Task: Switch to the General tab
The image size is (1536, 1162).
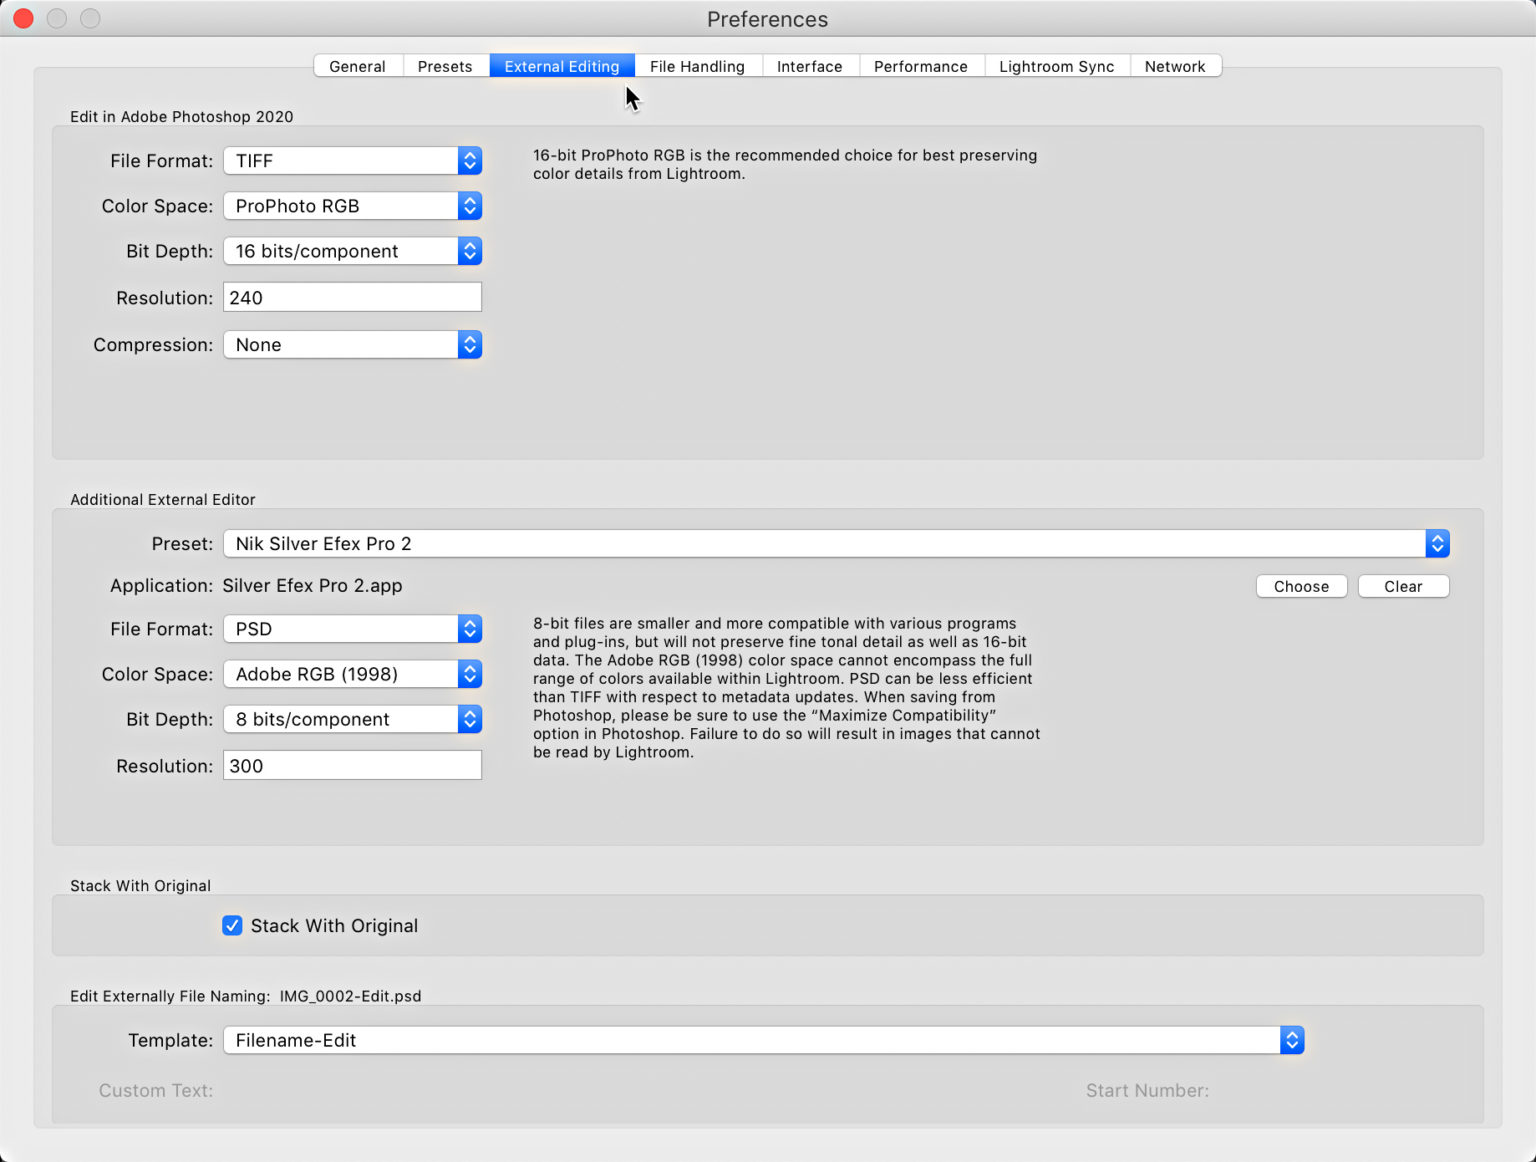Action: coord(357,66)
